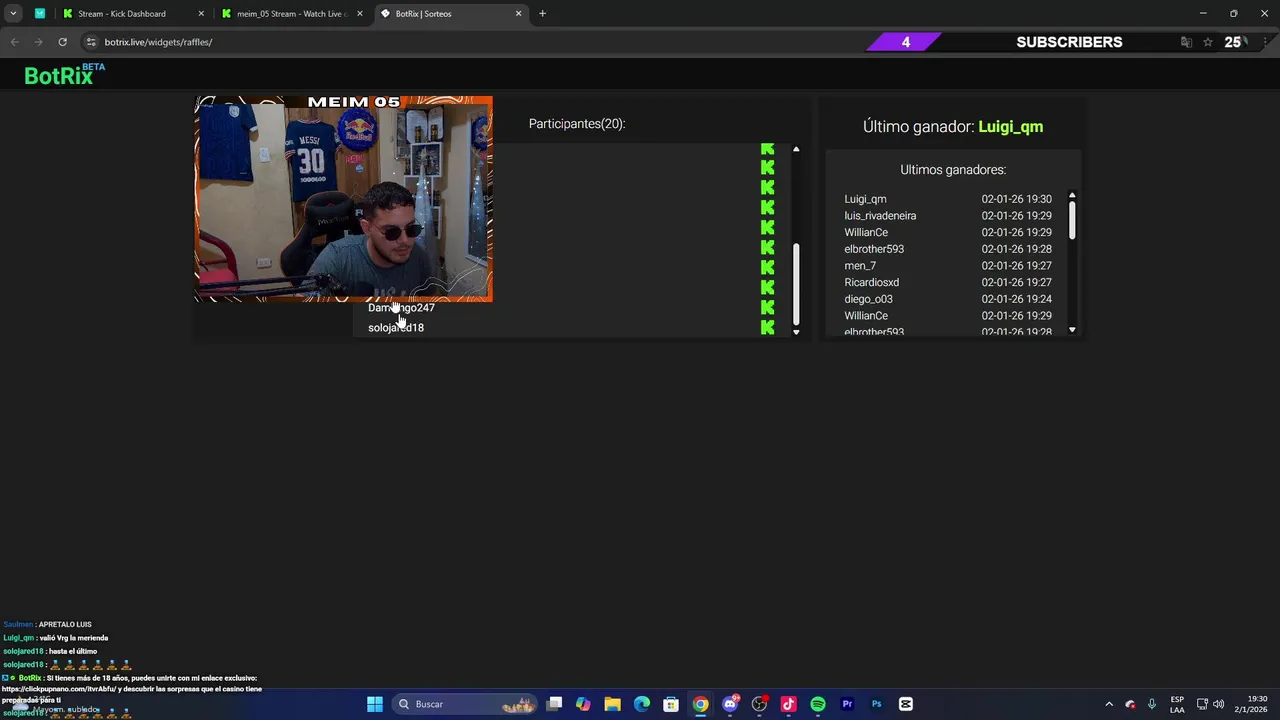Viewport: 1280px width, 720px height.
Task: Open the Windows Start menu
Action: point(375,704)
